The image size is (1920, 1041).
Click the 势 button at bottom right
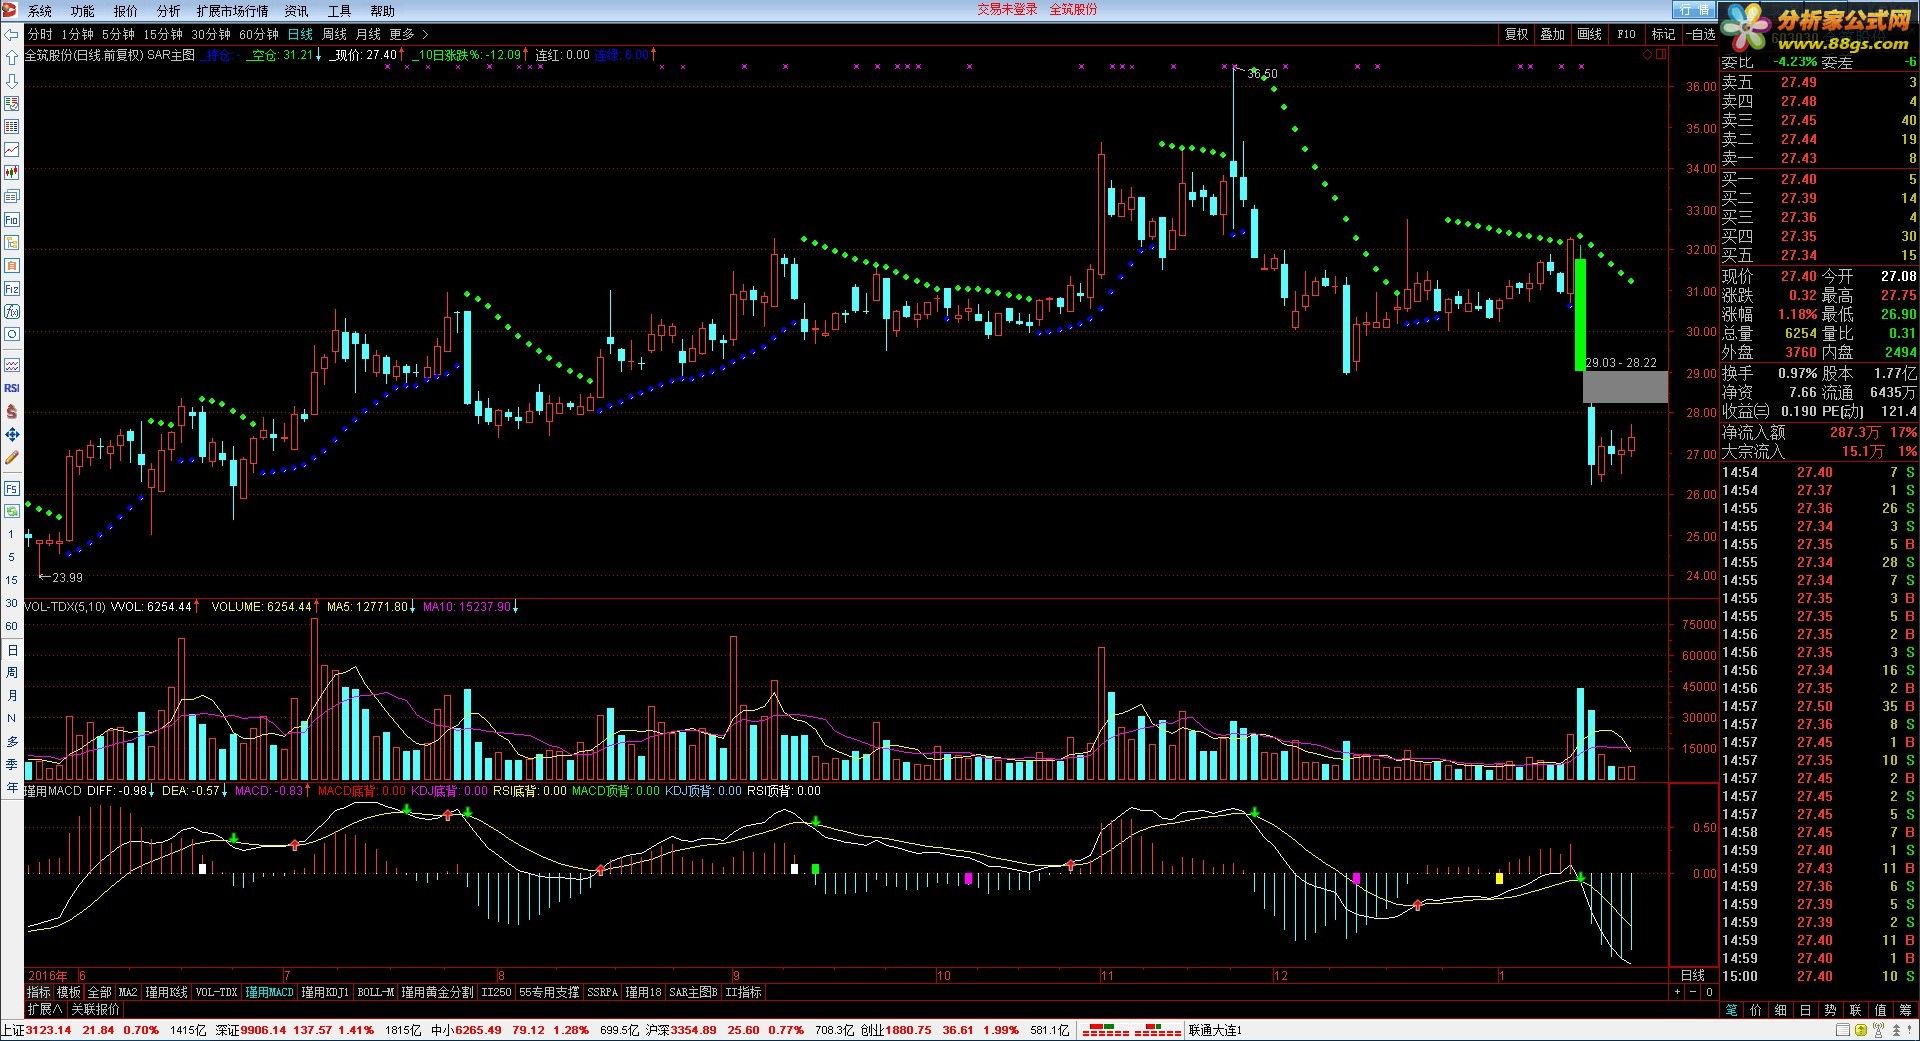point(1830,1010)
